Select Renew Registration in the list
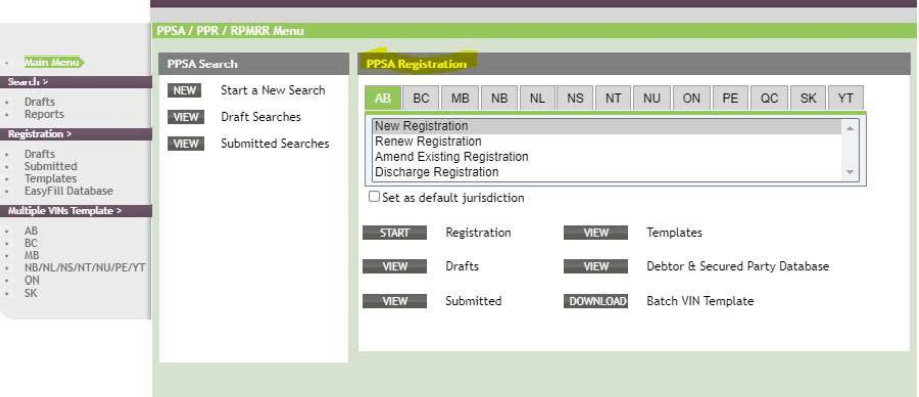The image size is (919, 397). (x=606, y=142)
